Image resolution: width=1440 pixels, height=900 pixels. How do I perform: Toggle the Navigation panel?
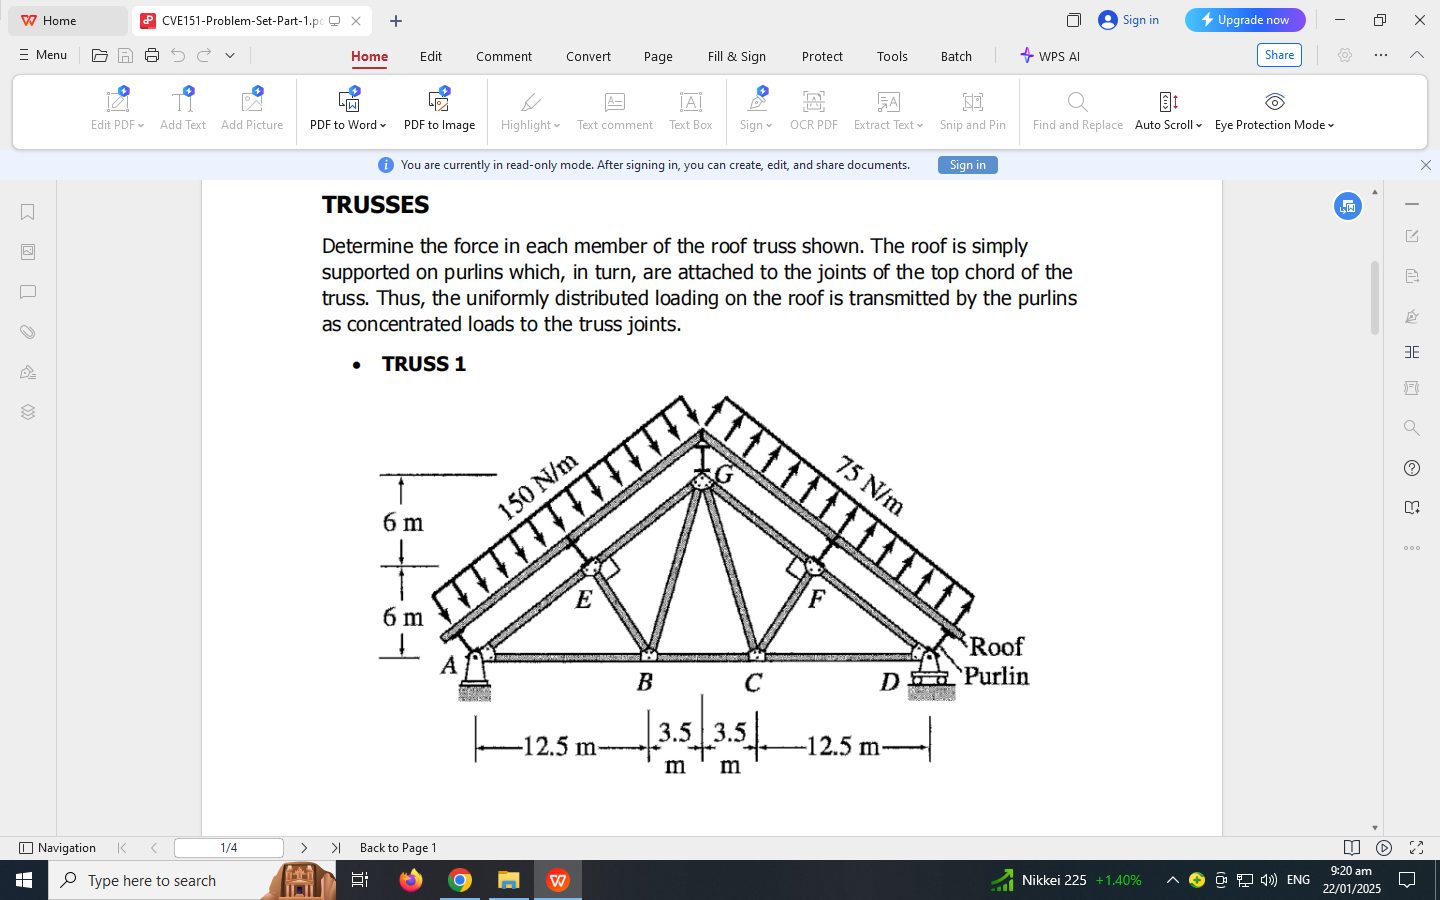[x=60, y=847]
